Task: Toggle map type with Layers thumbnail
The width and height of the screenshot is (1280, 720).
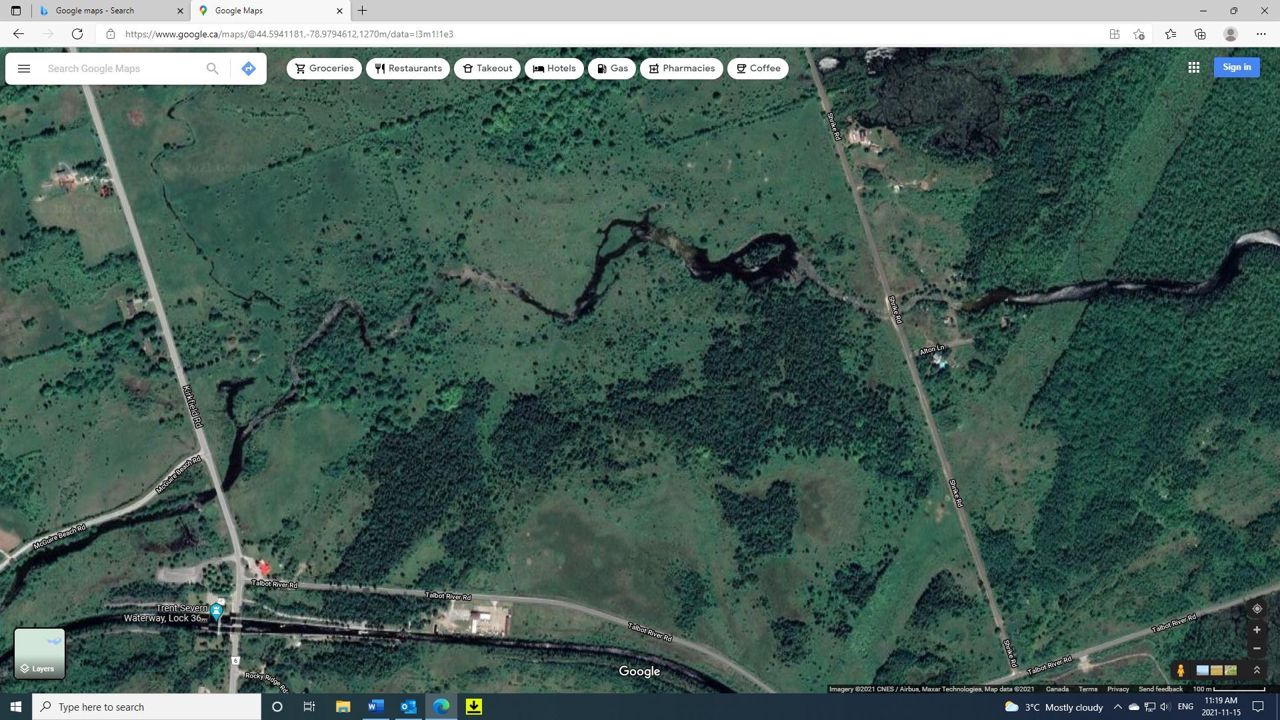Action: click(x=40, y=653)
